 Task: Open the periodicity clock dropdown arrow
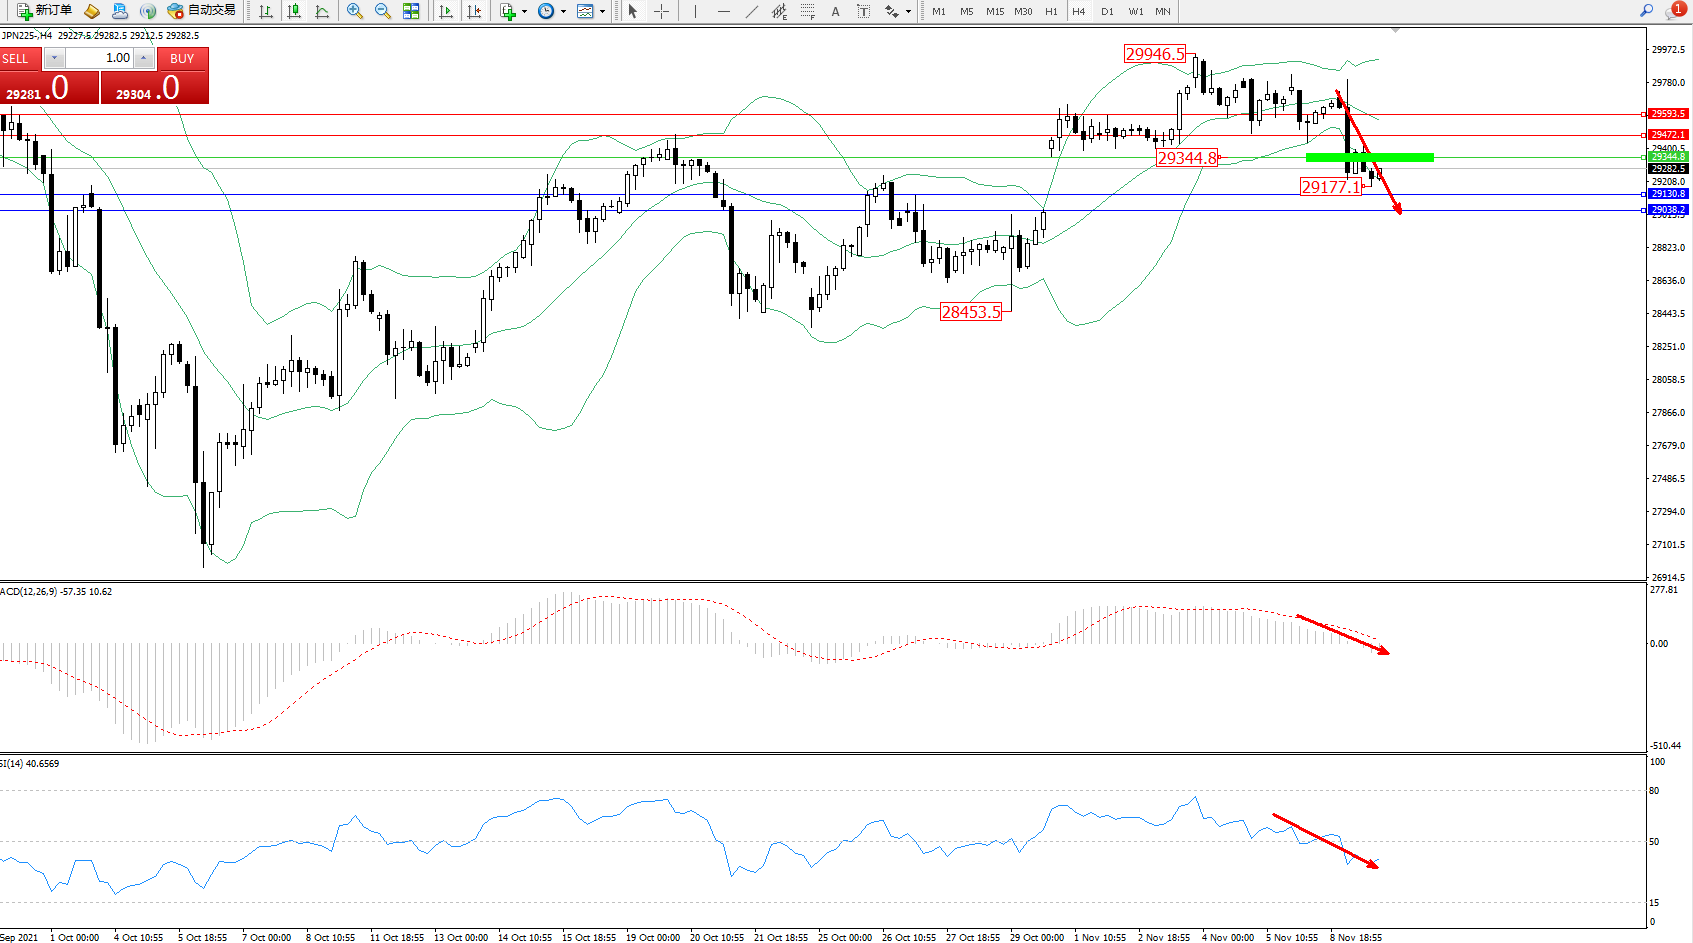563,12
